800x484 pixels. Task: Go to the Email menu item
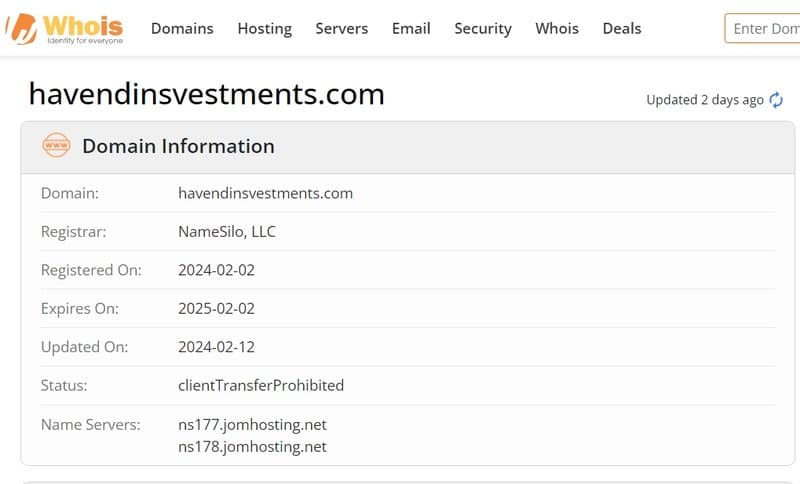[x=411, y=29]
